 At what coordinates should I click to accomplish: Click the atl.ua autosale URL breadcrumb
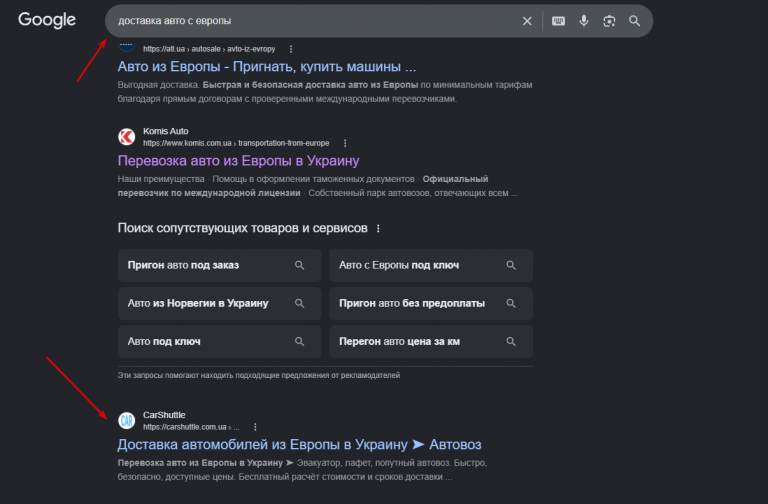tap(209, 49)
